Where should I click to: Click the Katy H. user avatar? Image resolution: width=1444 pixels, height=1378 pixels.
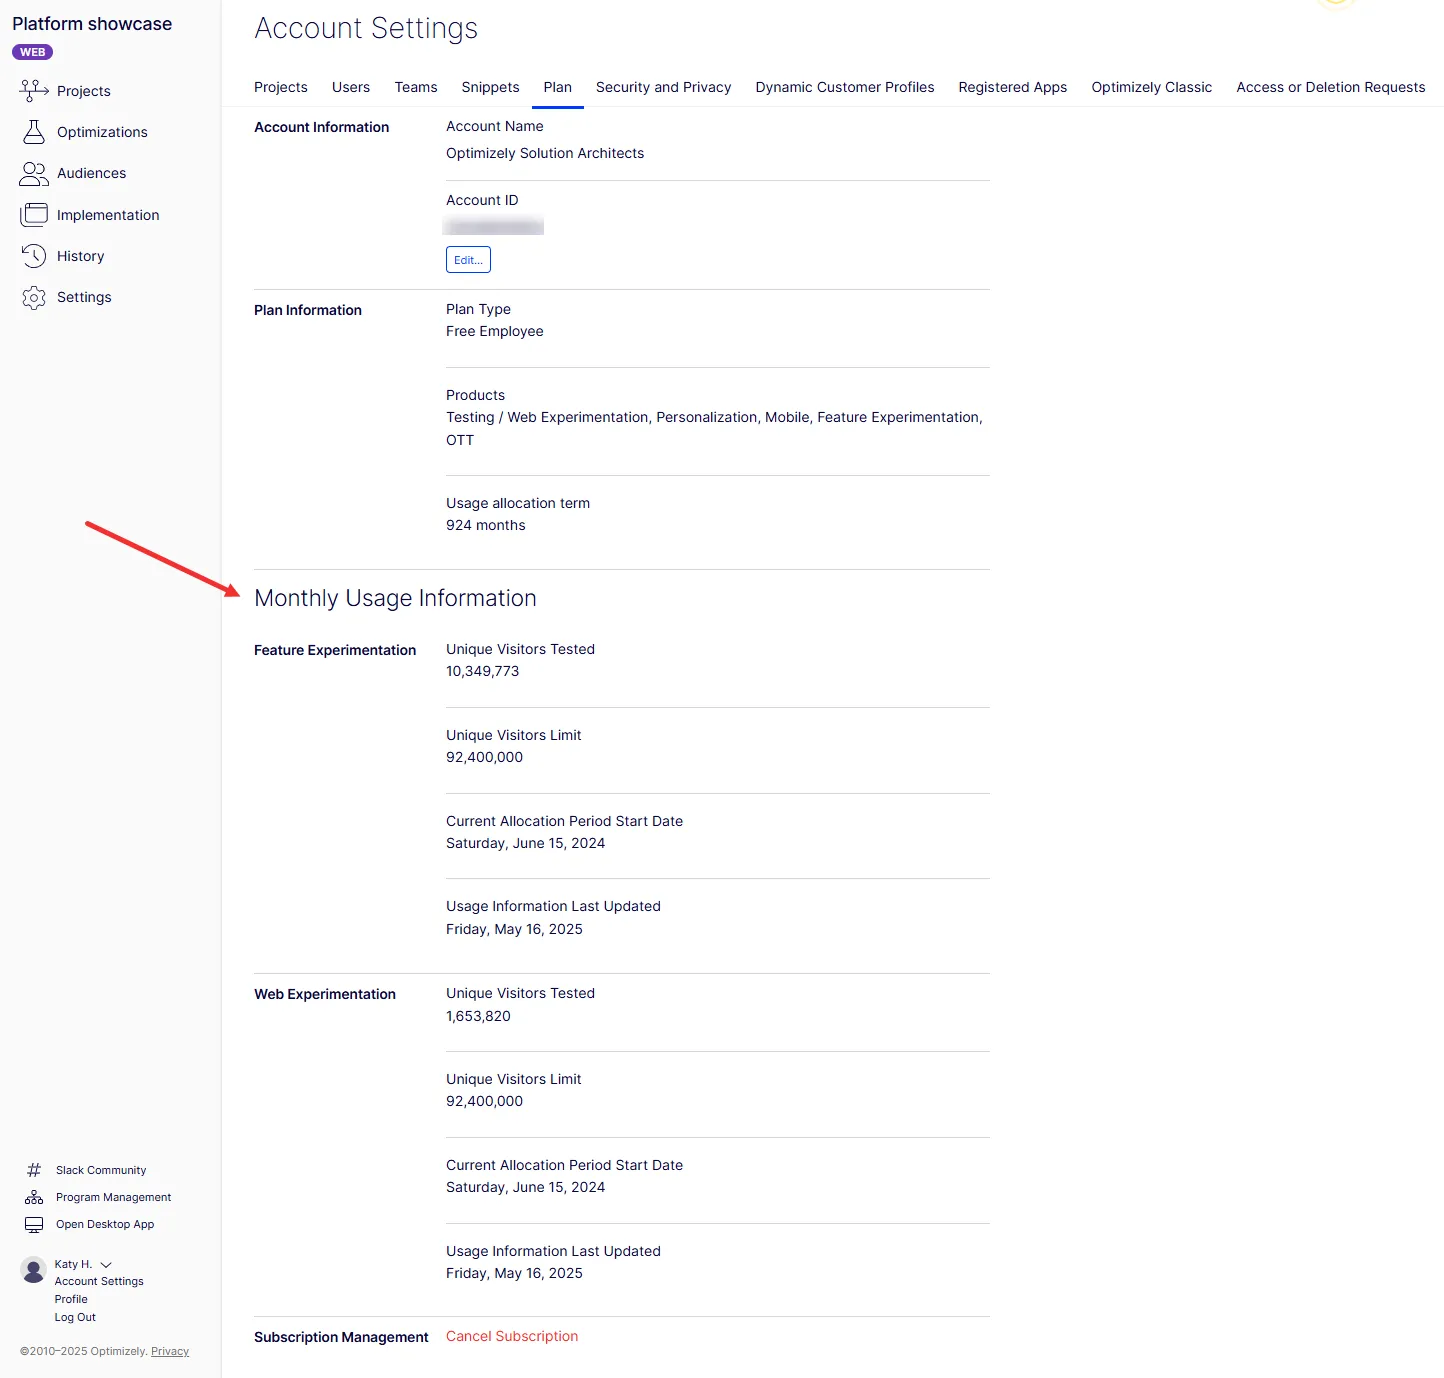click(34, 1270)
